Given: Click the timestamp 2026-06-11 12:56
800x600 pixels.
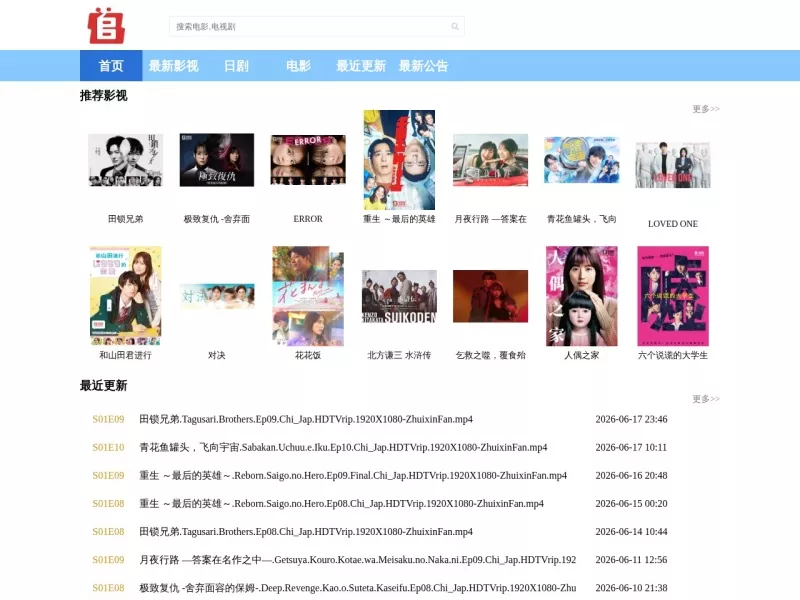Looking at the screenshot, I should [631, 560].
